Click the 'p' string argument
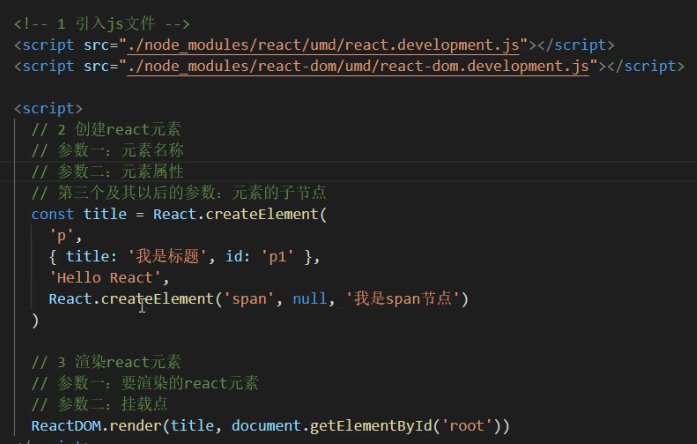Viewport: 697px width, 444px height. coord(61,236)
